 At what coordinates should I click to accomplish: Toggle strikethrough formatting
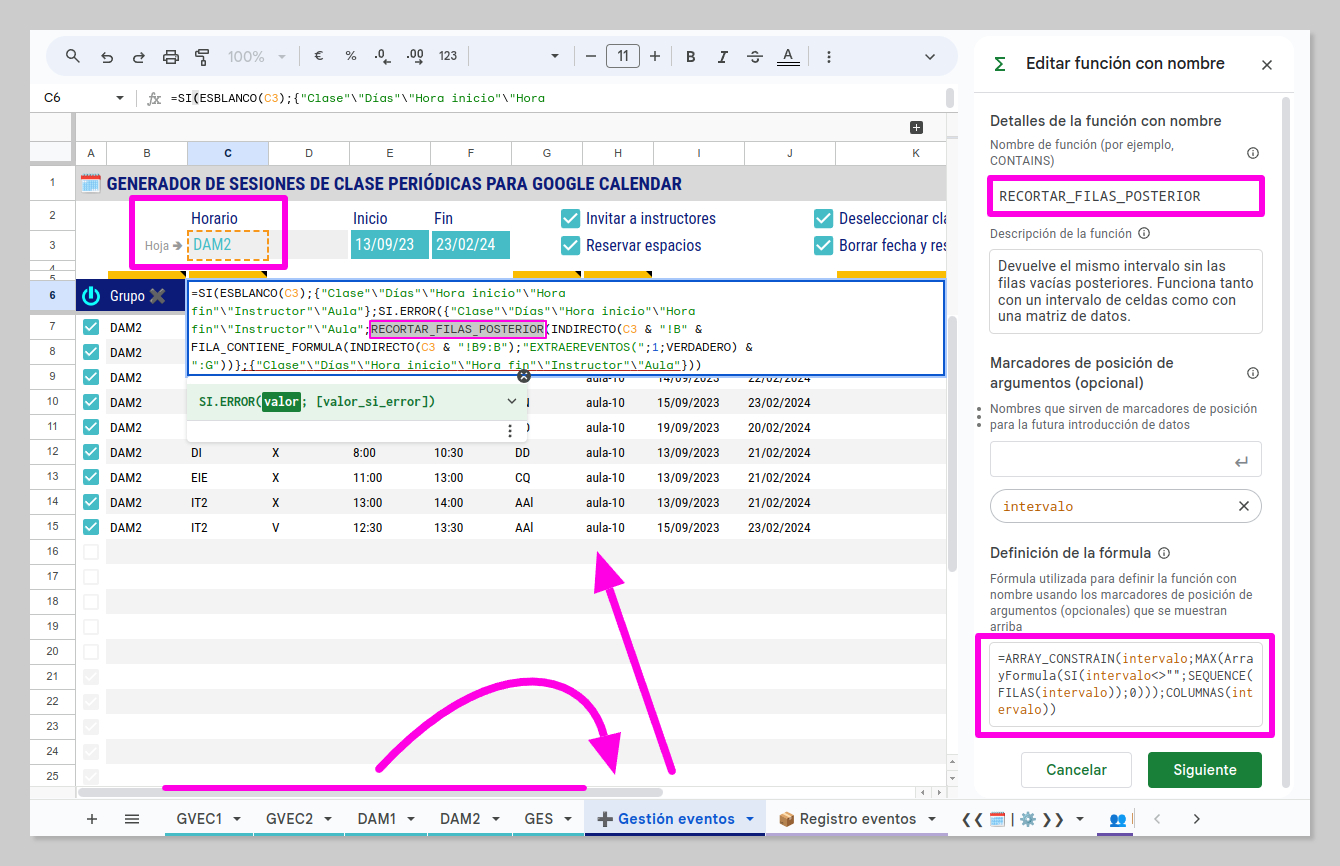[x=755, y=56]
